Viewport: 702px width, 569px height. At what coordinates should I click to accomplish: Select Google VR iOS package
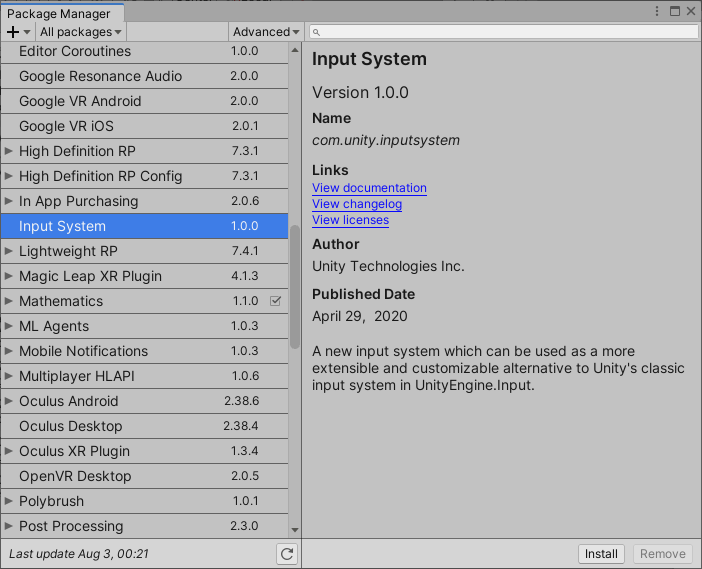pyautogui.click(x=145, y=126)
